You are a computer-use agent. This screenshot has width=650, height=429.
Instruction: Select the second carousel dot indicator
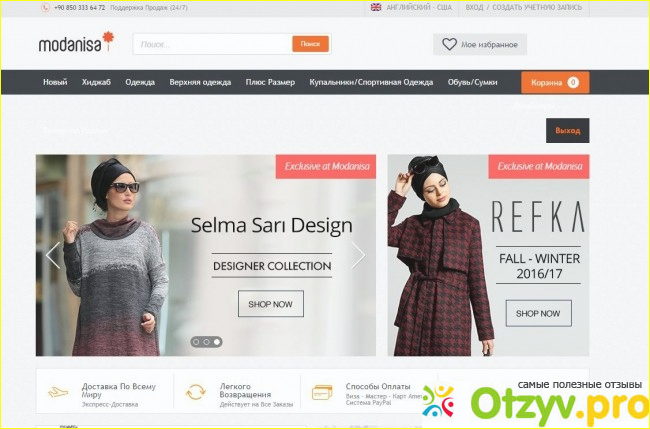pyautogui.click(x=206, y=342)
